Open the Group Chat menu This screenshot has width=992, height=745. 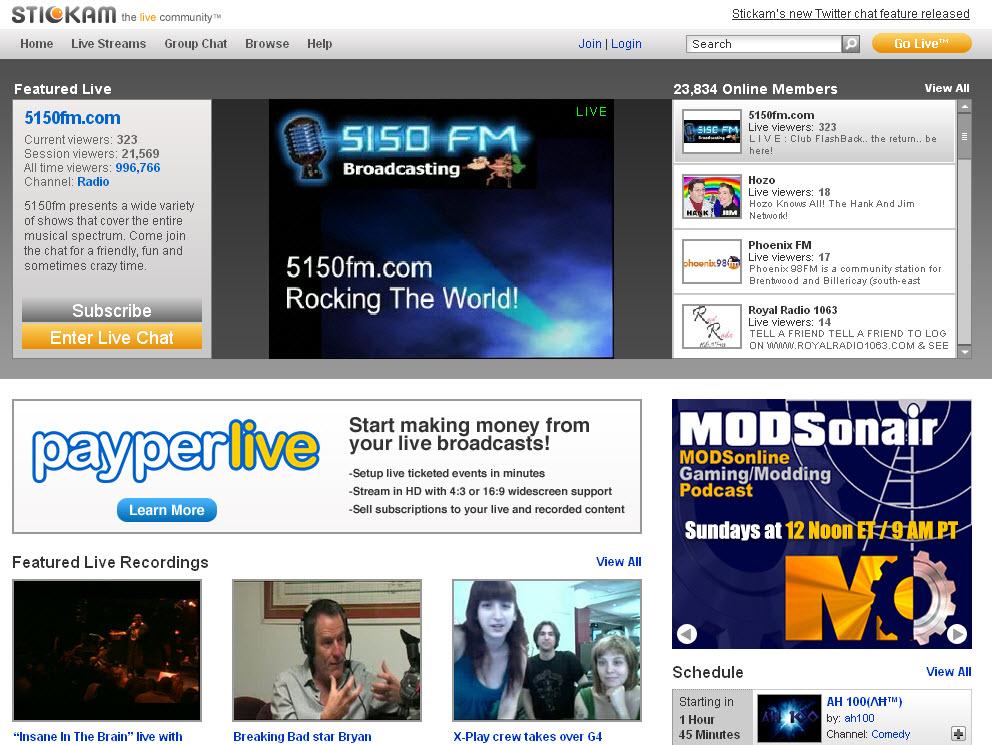pyautogui.click(x=195, y=44)
